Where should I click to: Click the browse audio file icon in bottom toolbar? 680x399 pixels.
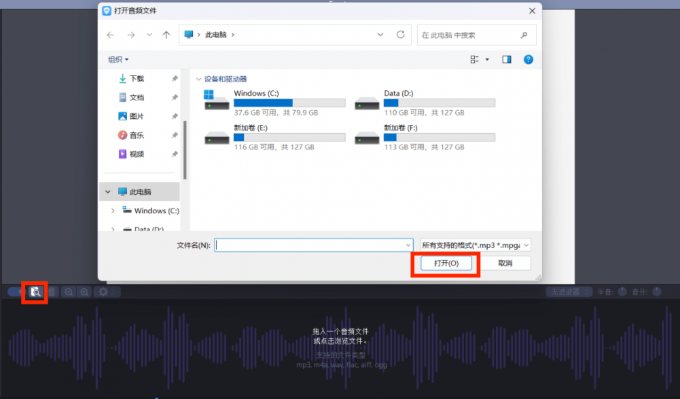pos(35,292)
